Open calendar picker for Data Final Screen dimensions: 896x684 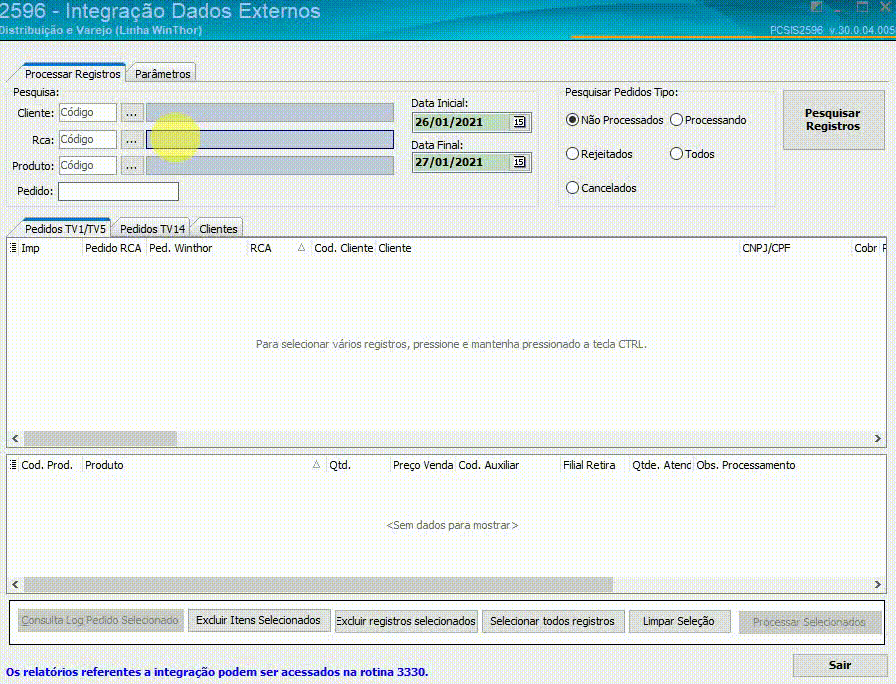tap(519, 162)
